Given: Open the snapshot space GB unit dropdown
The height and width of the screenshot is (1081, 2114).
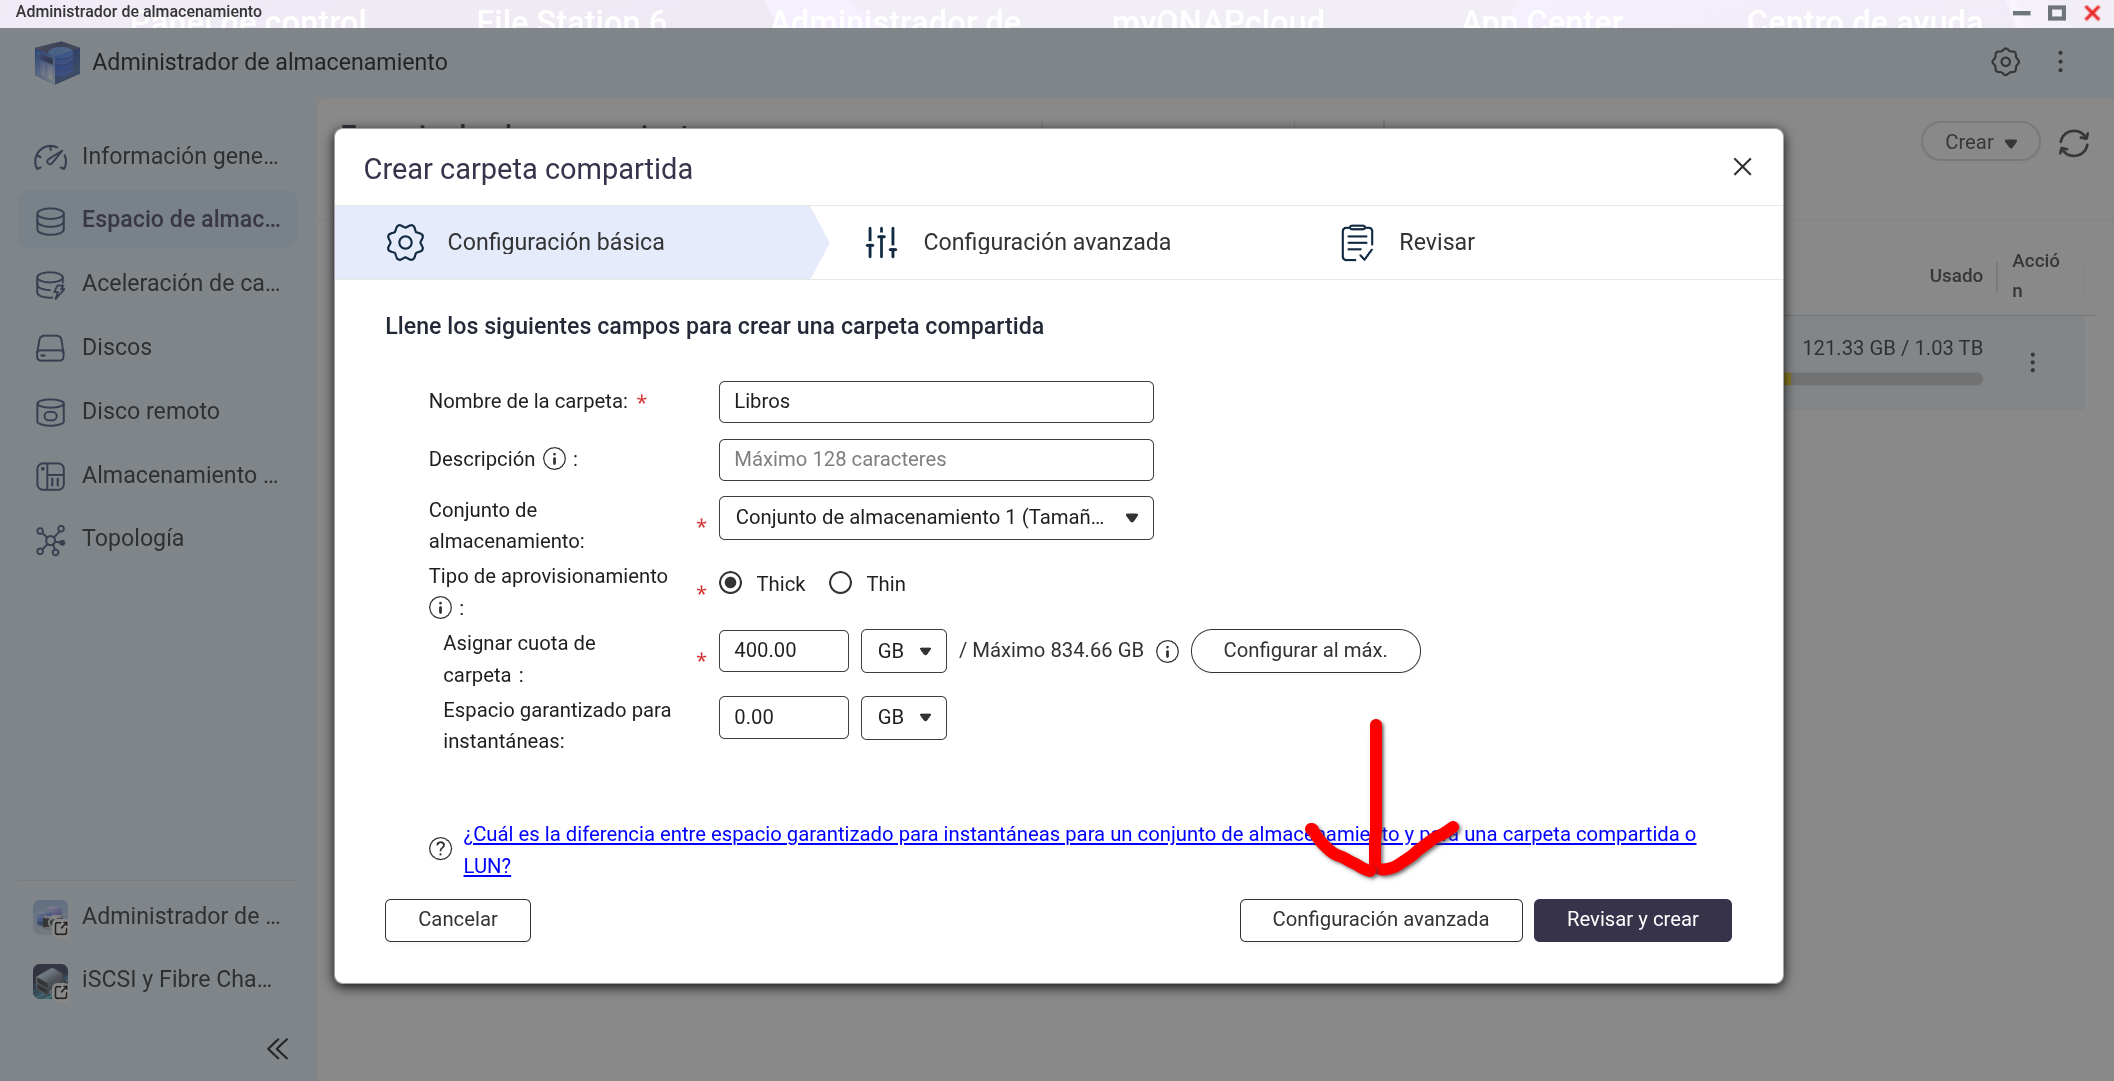Looking at the screenshot, I should click(x=903, y=718).
